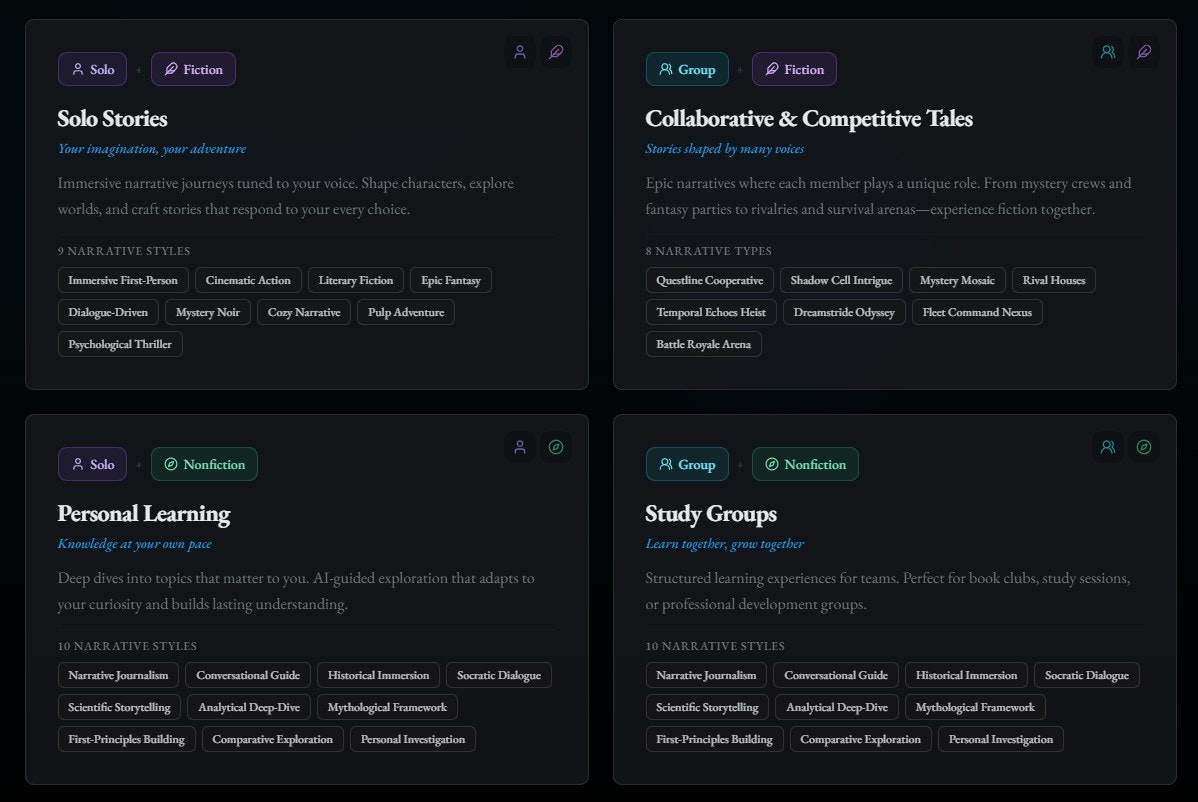Pick Socratic Dialogue under Personal Learning
The height and width of the screenshot is (802, 1198).
click(498, 675)
